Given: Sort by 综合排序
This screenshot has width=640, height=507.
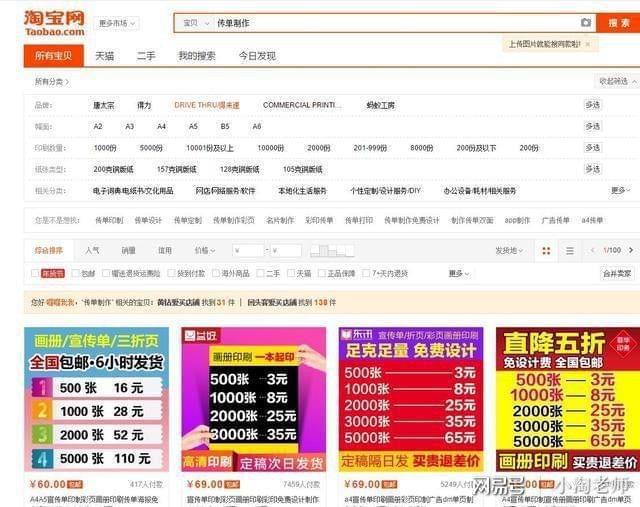Looking at the screenshot, I should [x=49, y=250].
